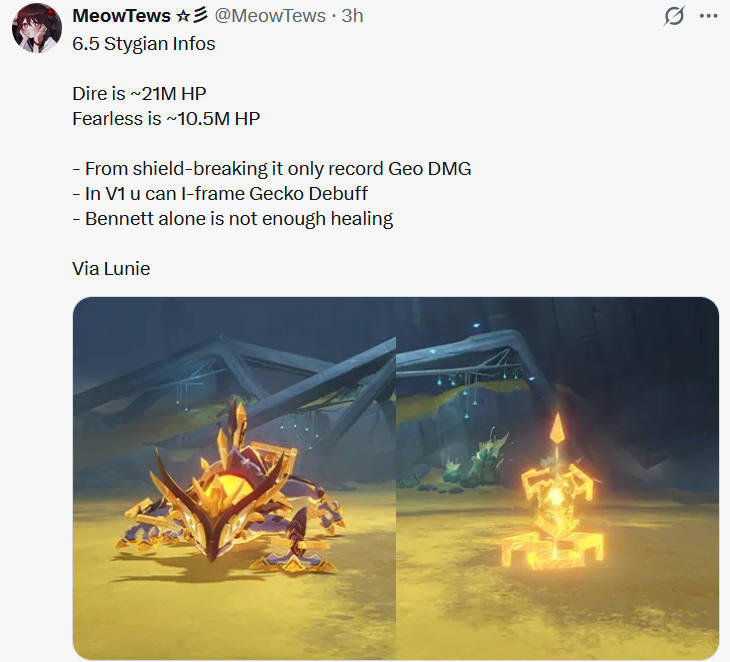Click the floating crystal above the golden construct
This screenshot has width=730, height=662.
557,430
